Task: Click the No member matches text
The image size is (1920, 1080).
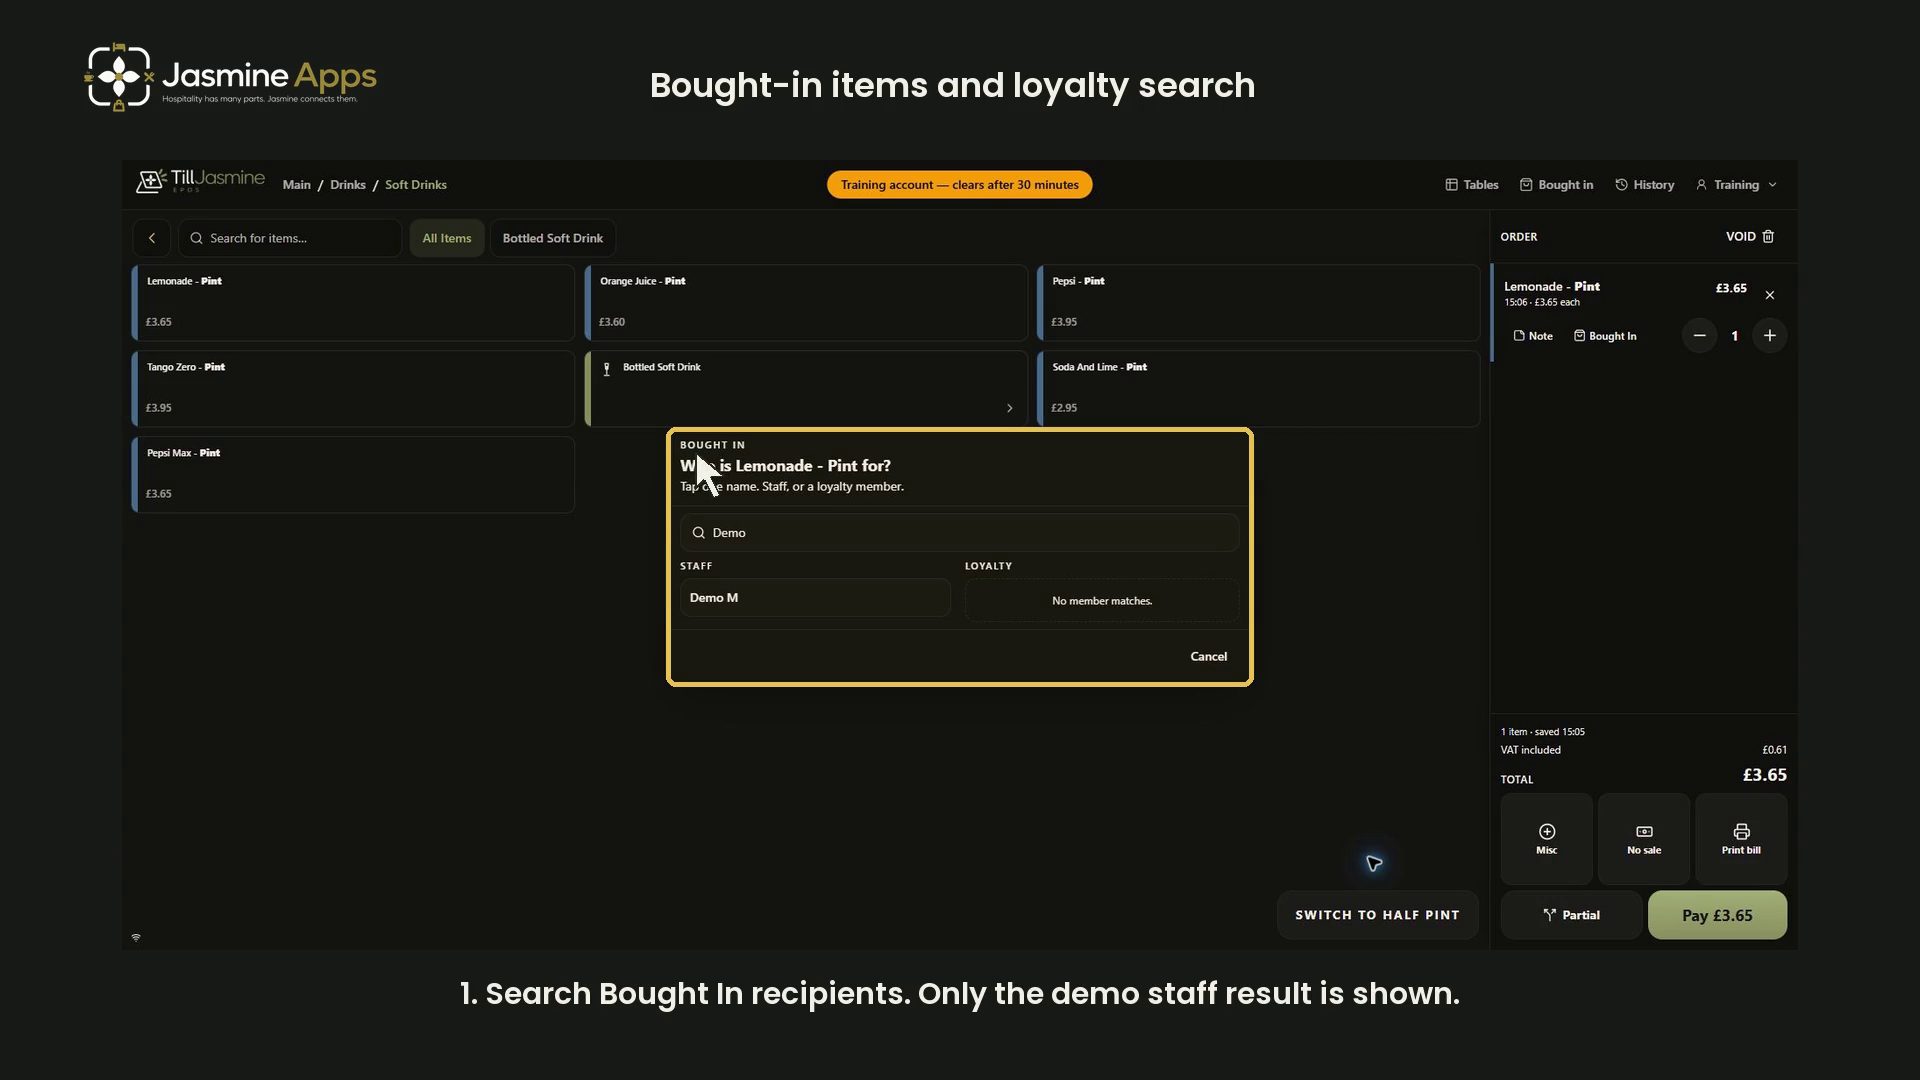Action: [1102, 601]
